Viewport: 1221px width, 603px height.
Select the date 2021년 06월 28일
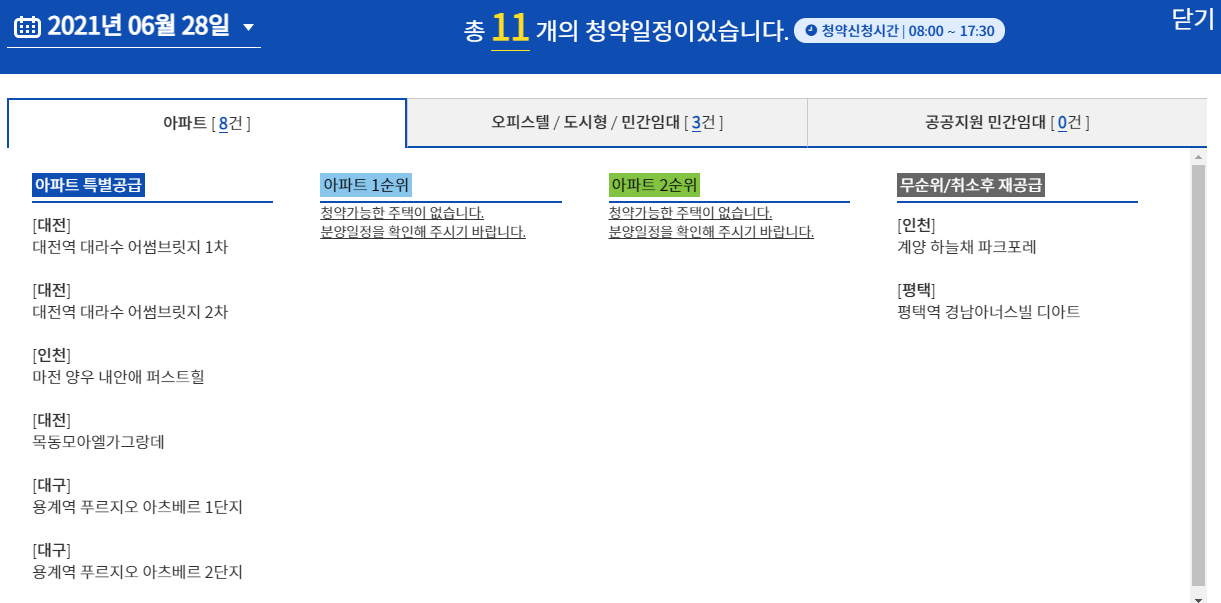click(x=138, y=27)
